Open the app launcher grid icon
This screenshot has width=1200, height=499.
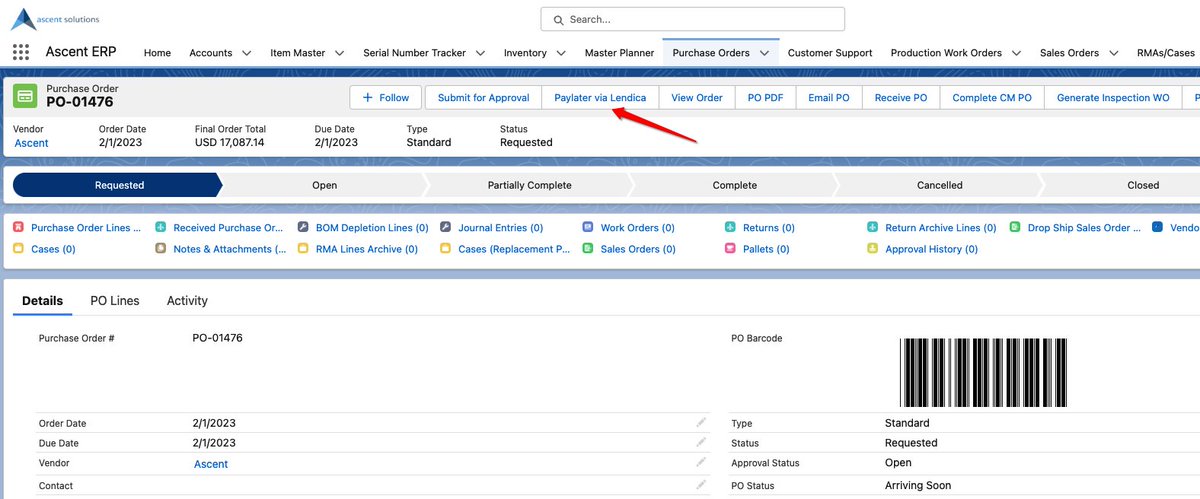coord(20,53)
